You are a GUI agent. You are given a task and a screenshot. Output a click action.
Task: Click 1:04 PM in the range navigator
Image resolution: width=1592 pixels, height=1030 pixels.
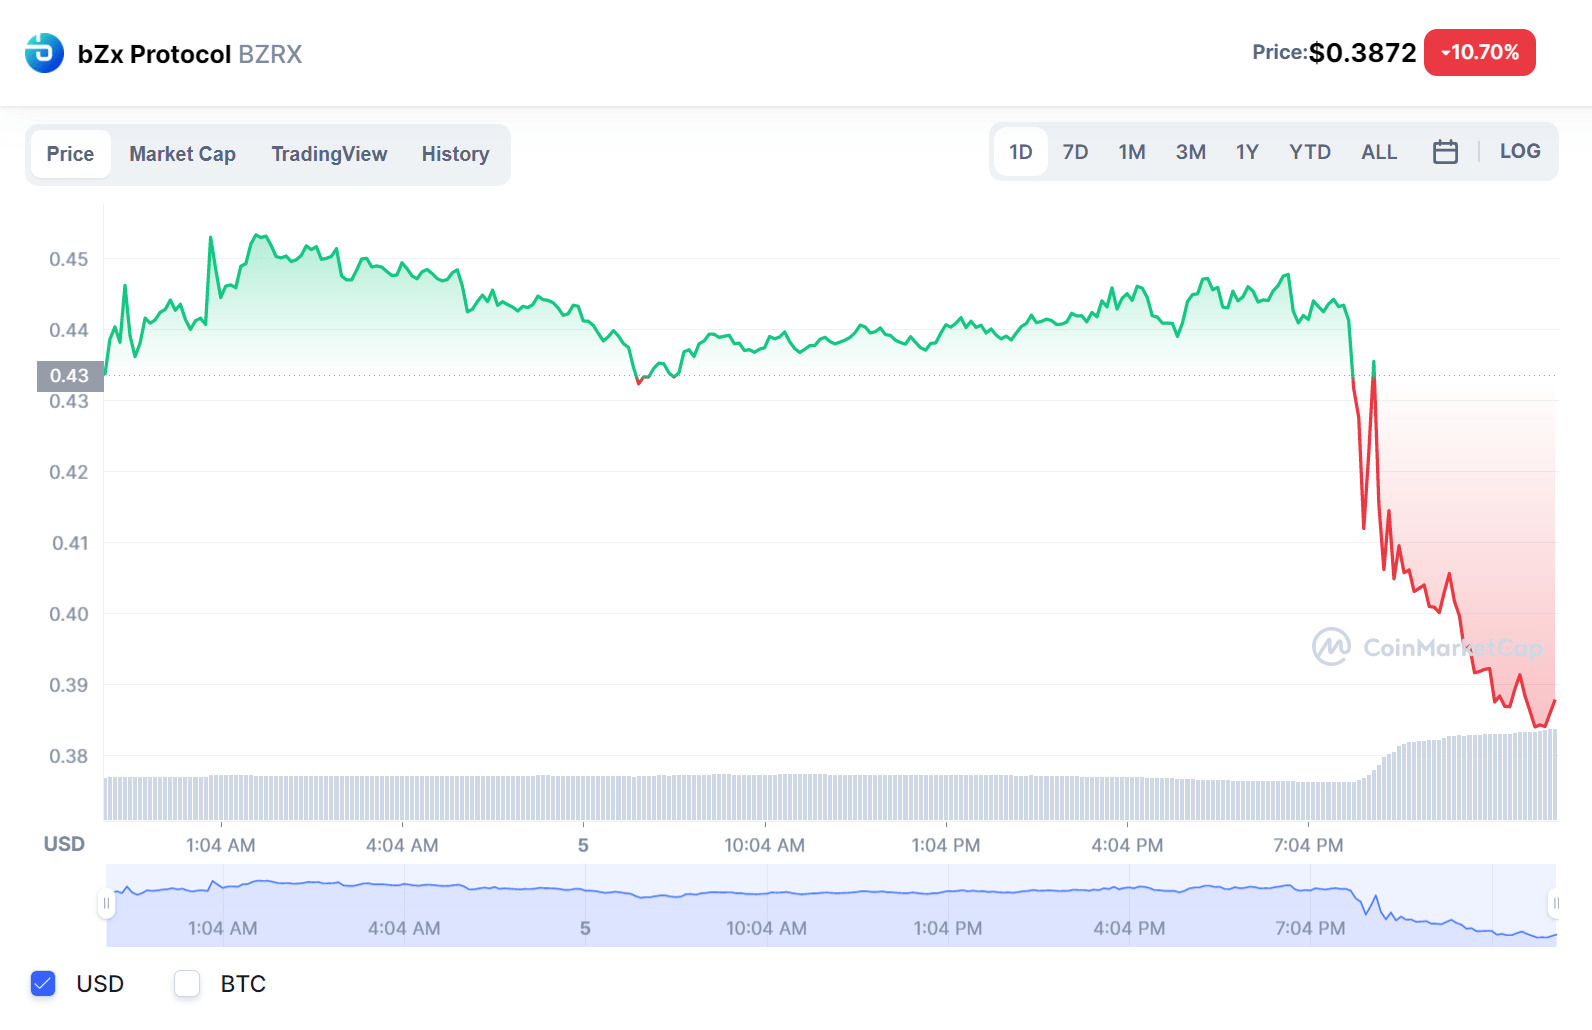point(948,928)
